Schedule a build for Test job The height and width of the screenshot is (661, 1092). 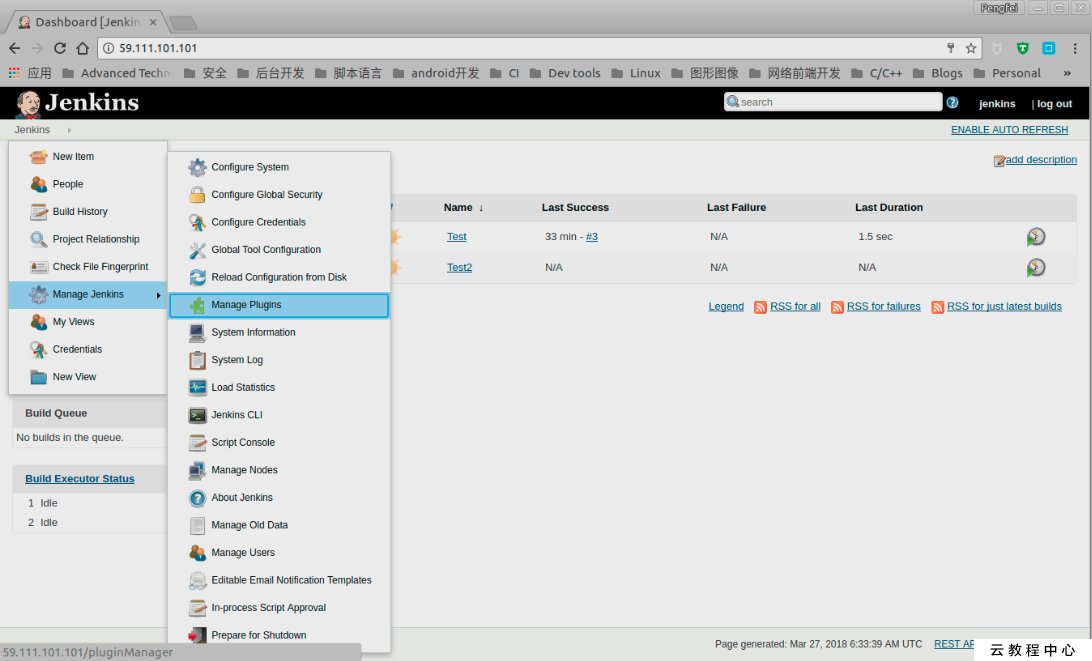(x=1036, y=237)
